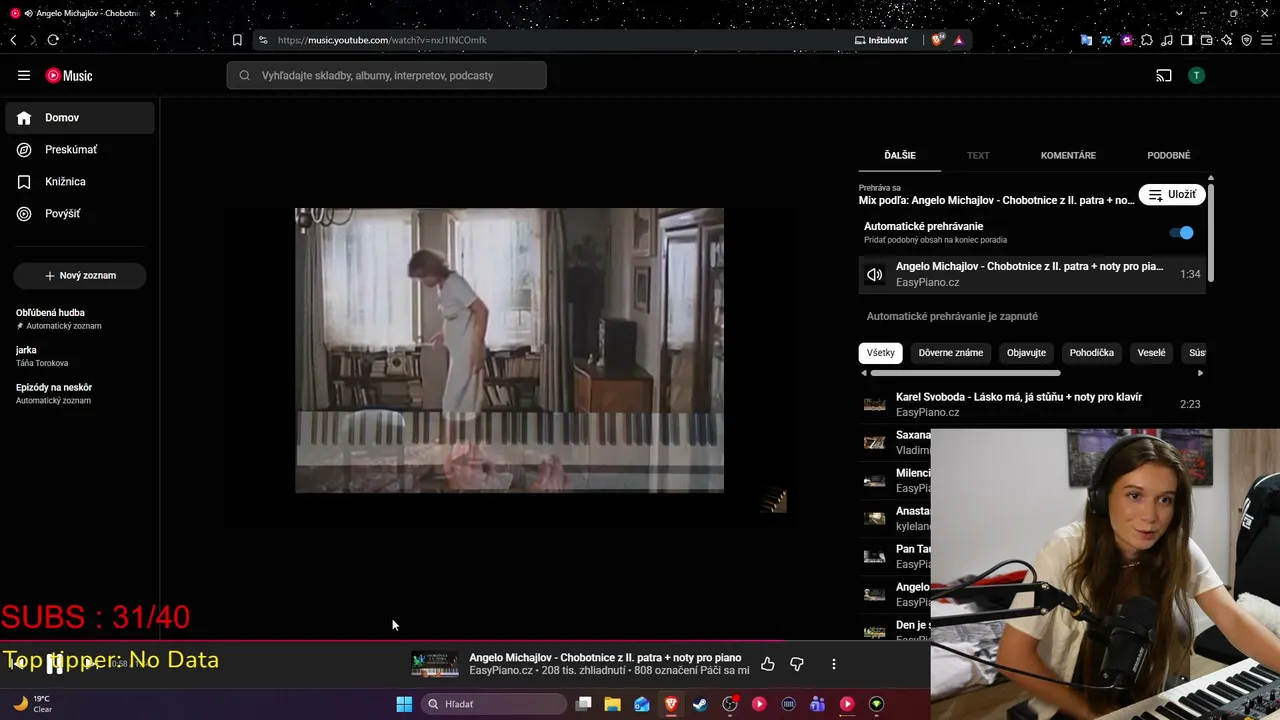1280x720 pixels.
Task: Open the browser main menu
Action: click(x=1267, y=40)
